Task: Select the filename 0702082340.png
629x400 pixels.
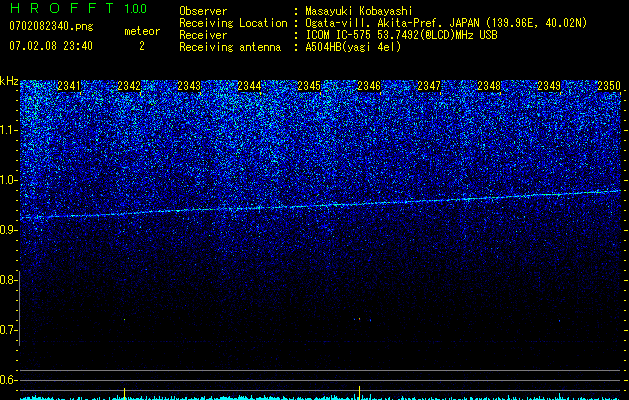Action: (51, 26)
